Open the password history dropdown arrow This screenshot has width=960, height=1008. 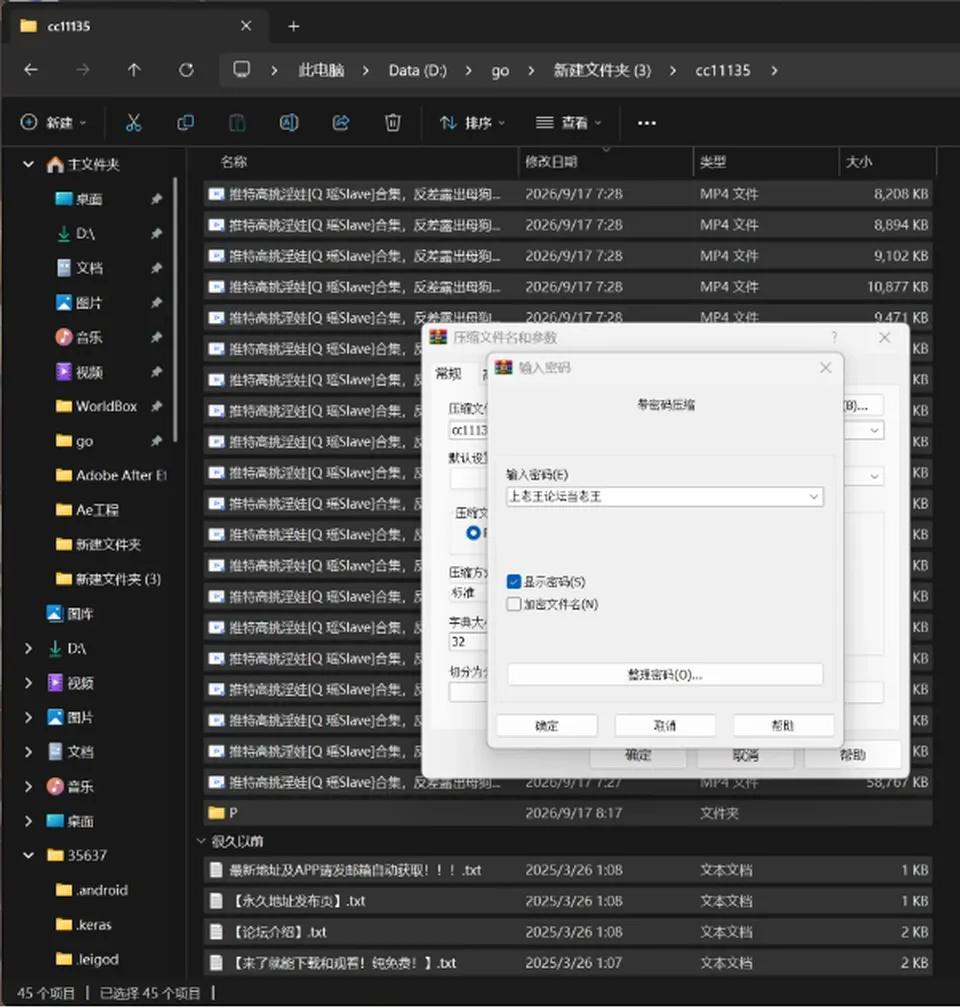pos(813,497)
